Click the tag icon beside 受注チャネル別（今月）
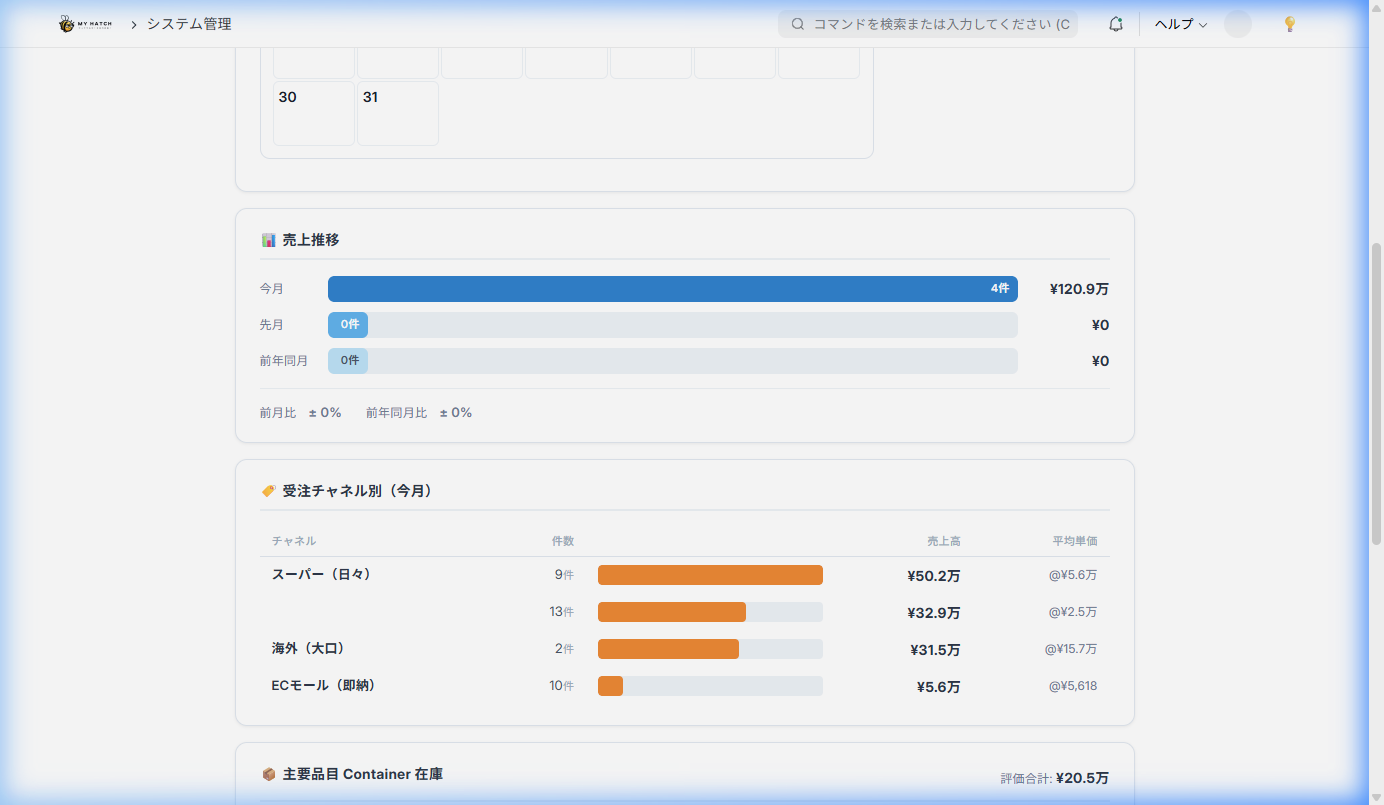This screenshot has width=1384, height=805. pos(267,490)
